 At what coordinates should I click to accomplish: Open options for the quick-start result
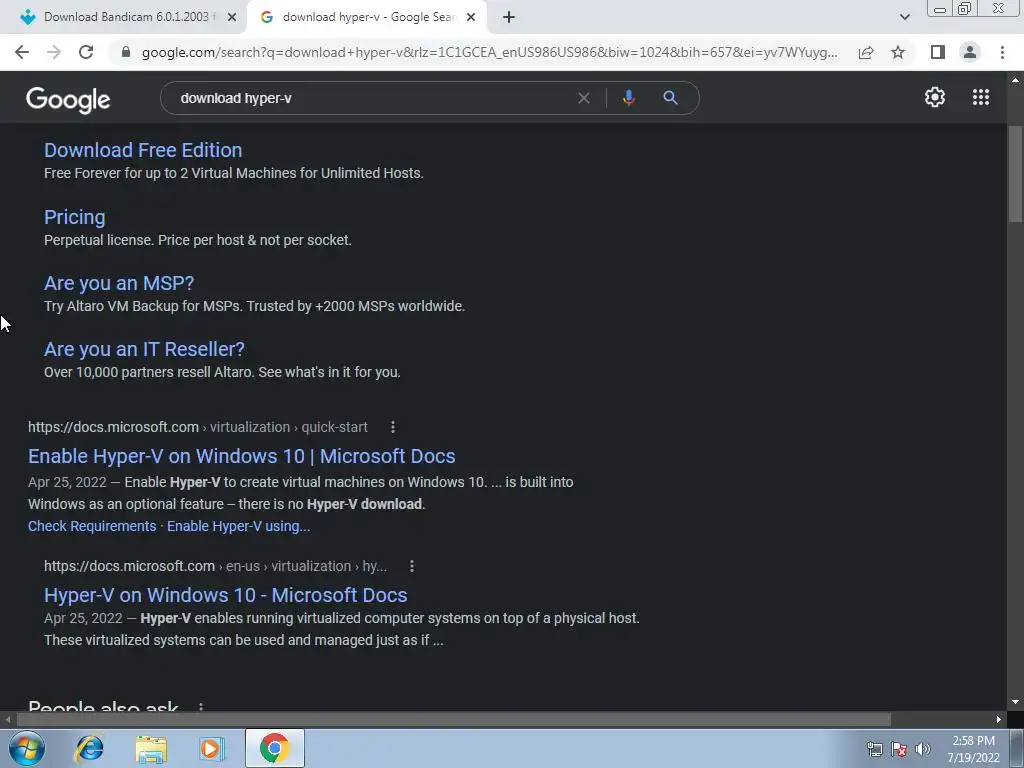tap(392, 427)
